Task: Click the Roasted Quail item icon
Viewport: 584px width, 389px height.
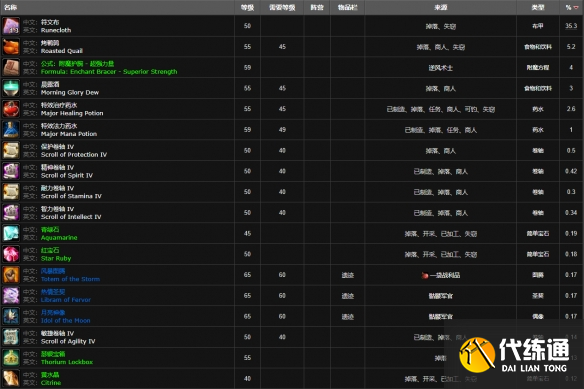Action: (x=11, y=47)
